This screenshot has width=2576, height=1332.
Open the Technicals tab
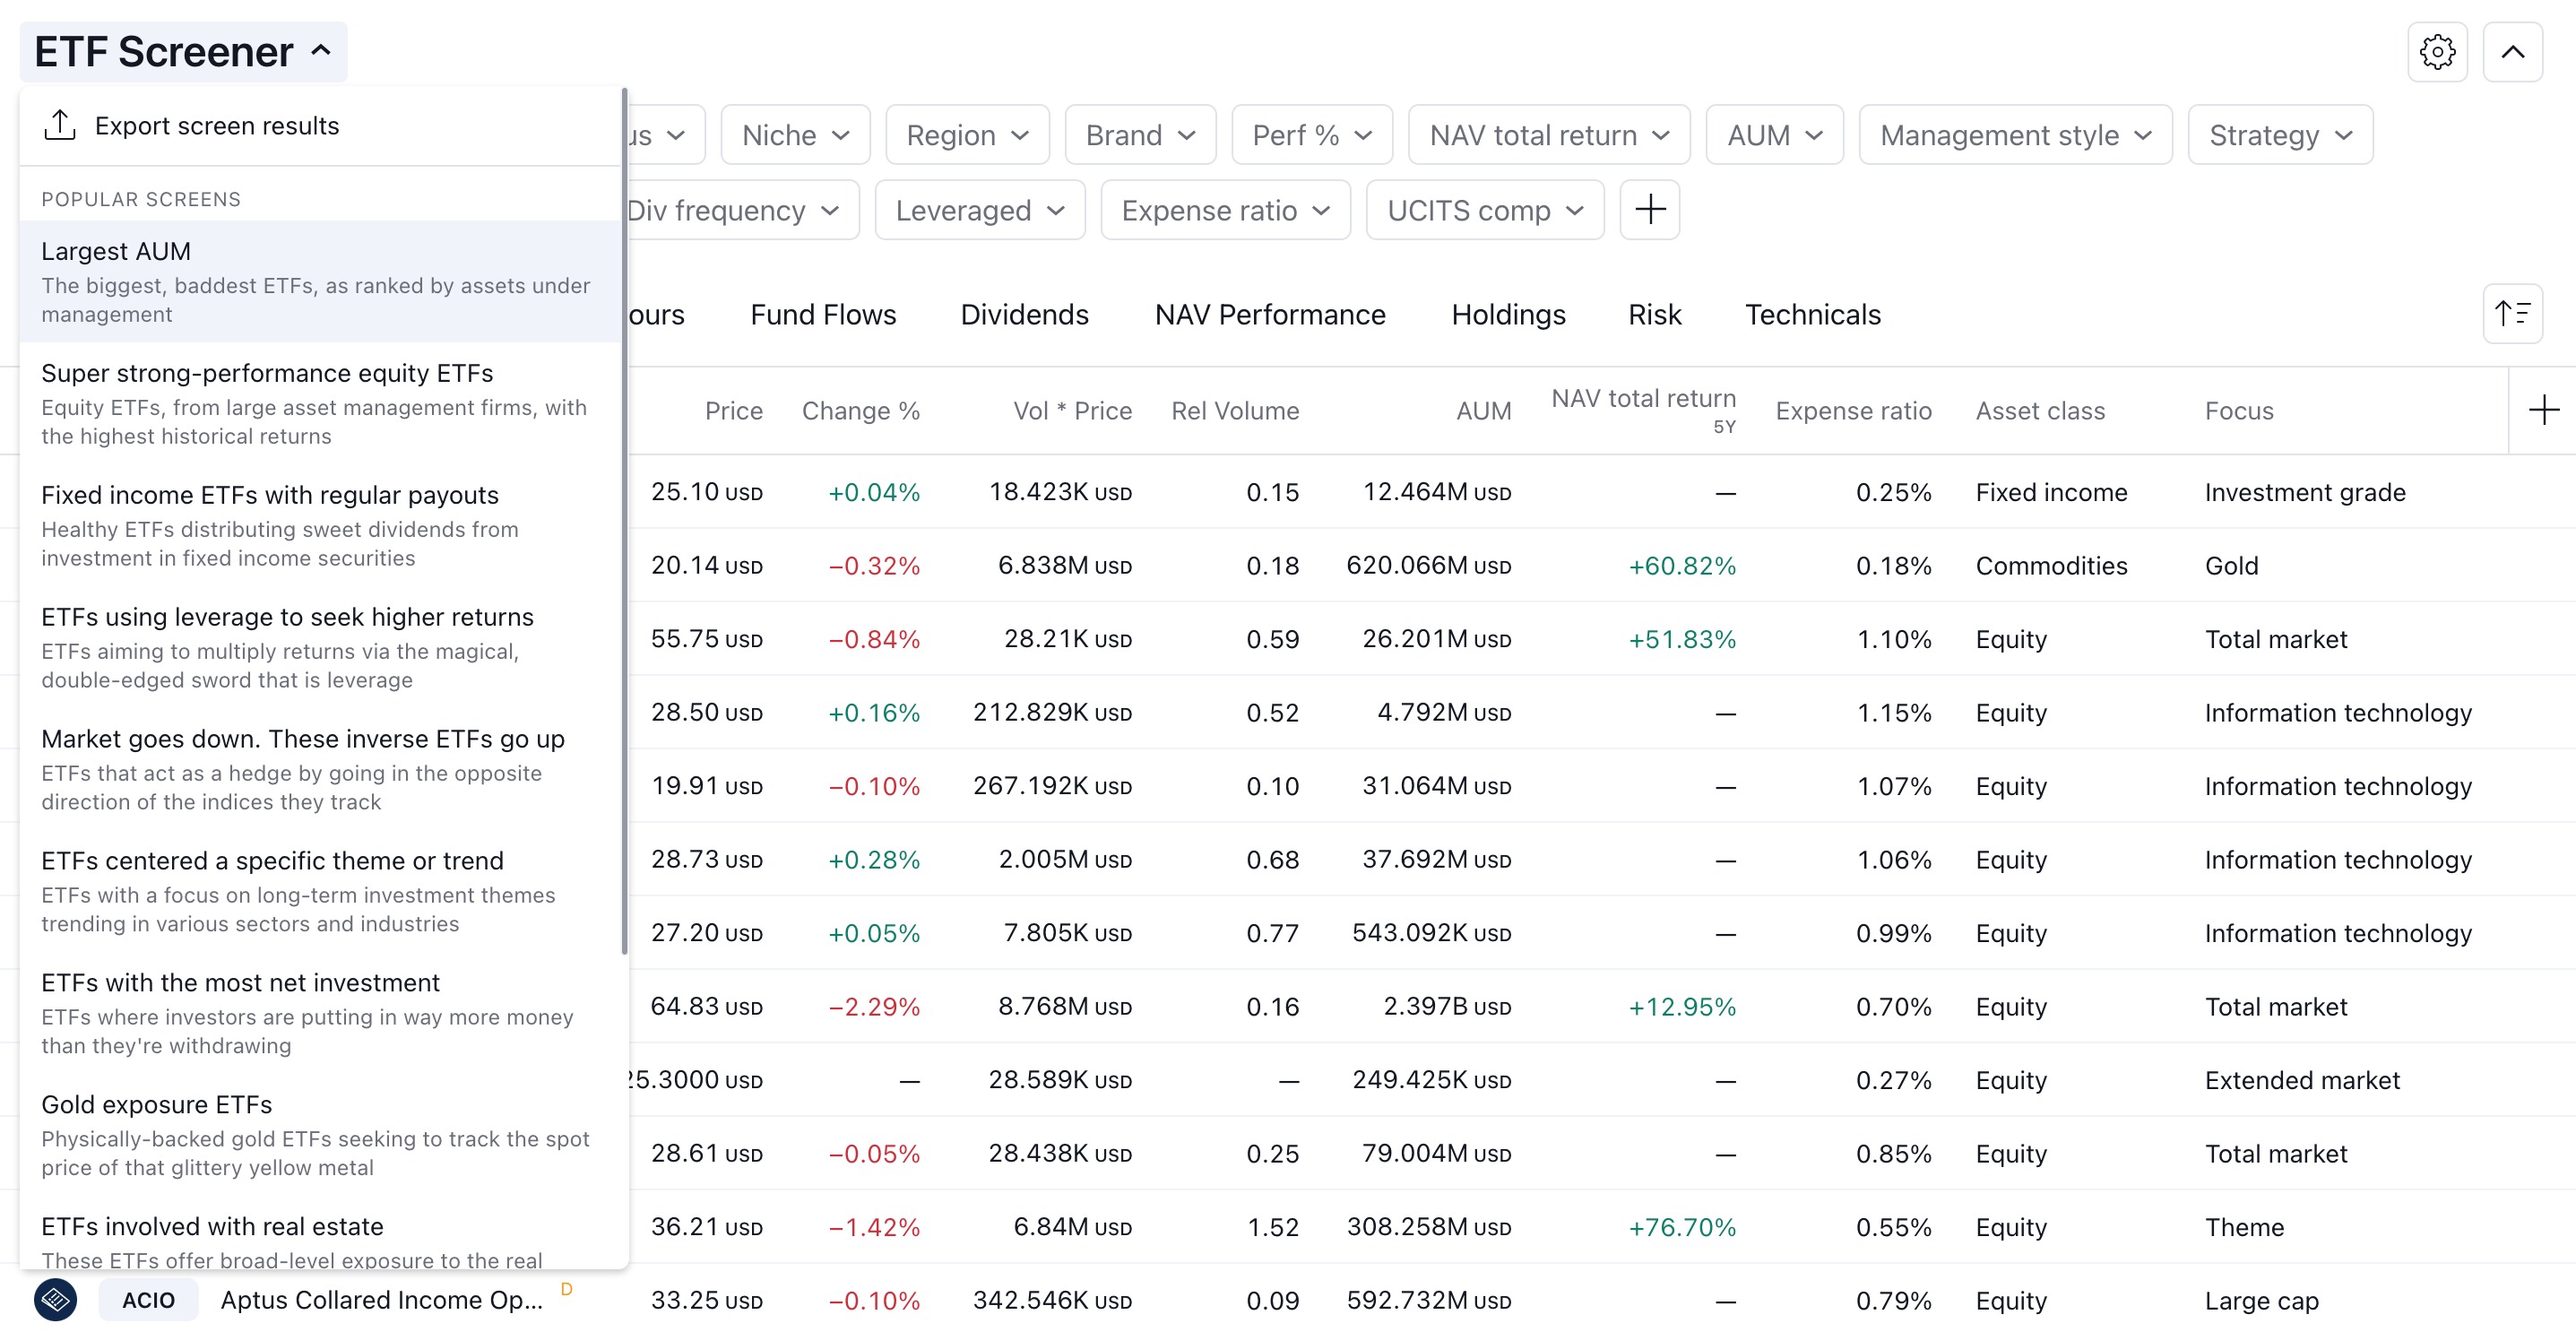[1812, 314]
